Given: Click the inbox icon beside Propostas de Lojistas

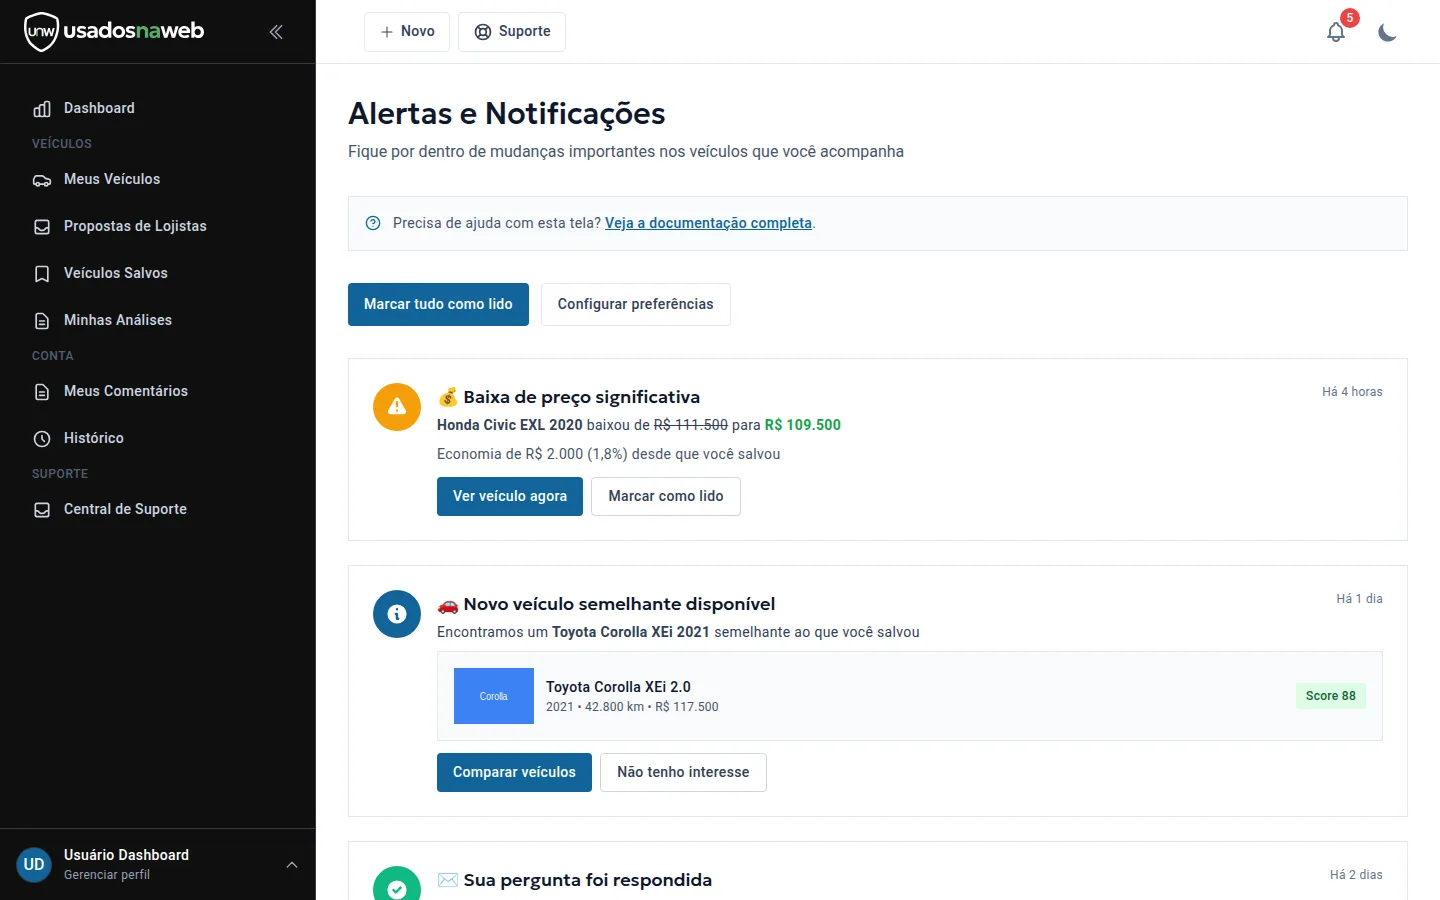Looking at the screenshot, I should click(x=42, y=227).
